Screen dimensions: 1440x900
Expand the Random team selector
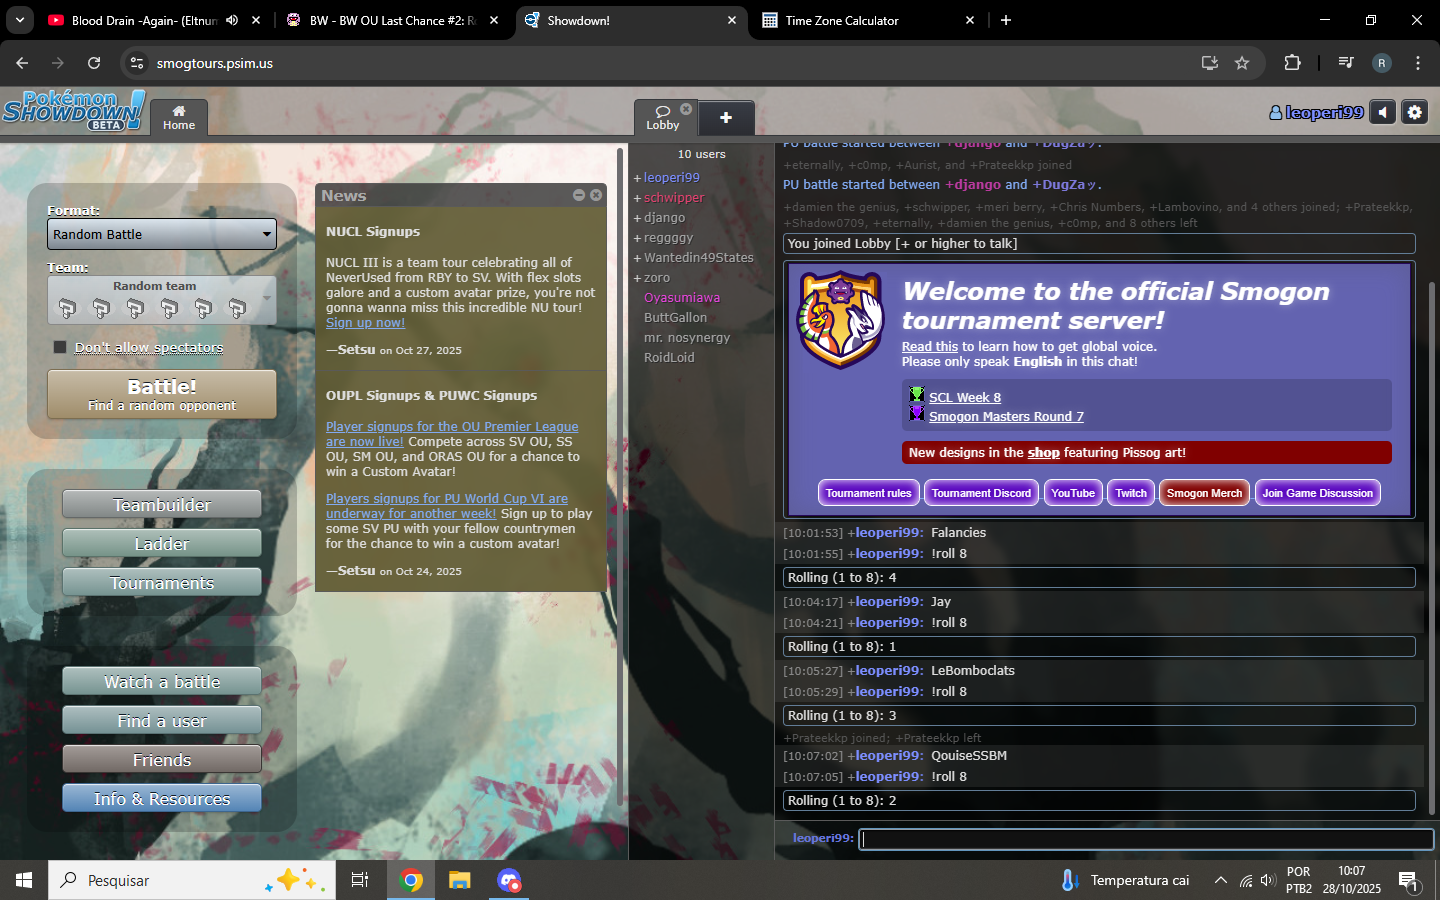pyautogui.click(x=162, y=300)
